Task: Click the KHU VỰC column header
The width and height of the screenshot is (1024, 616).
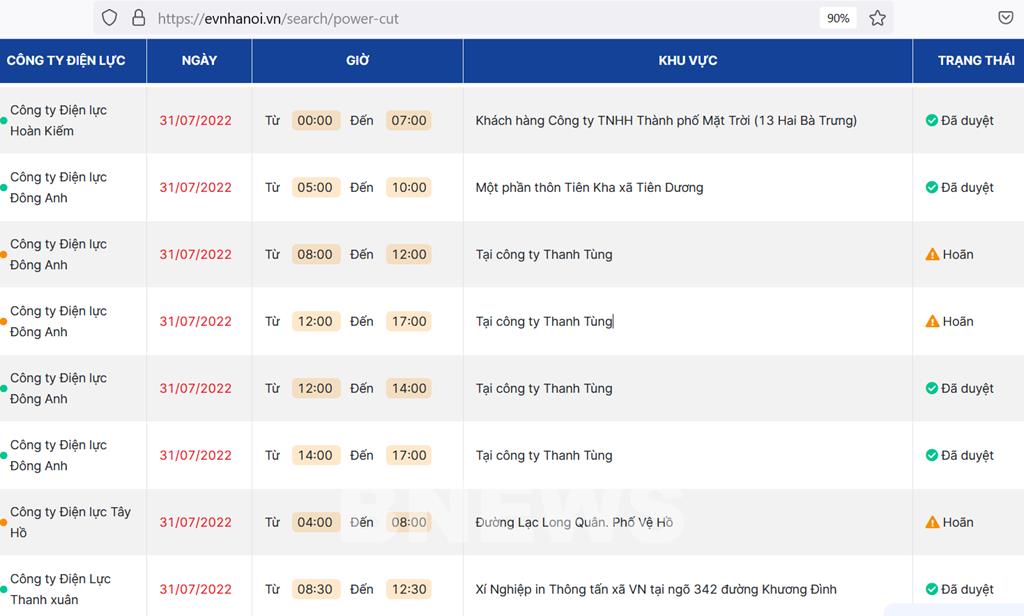Action: coord(688,61)
